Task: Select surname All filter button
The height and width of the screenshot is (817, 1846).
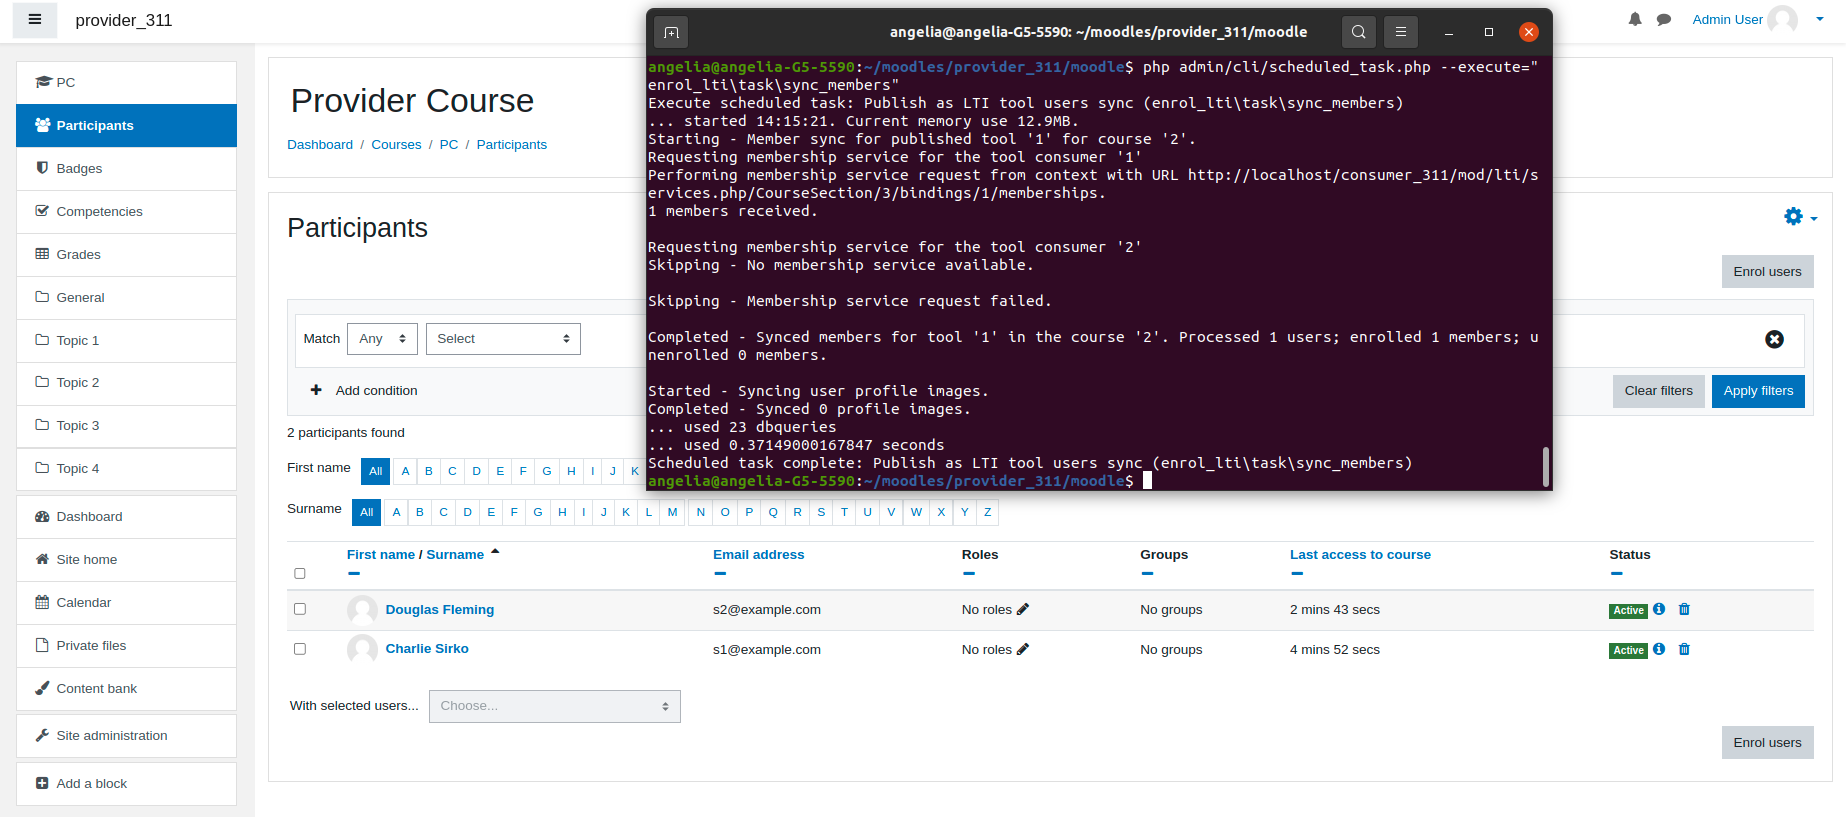Action: 367,512
